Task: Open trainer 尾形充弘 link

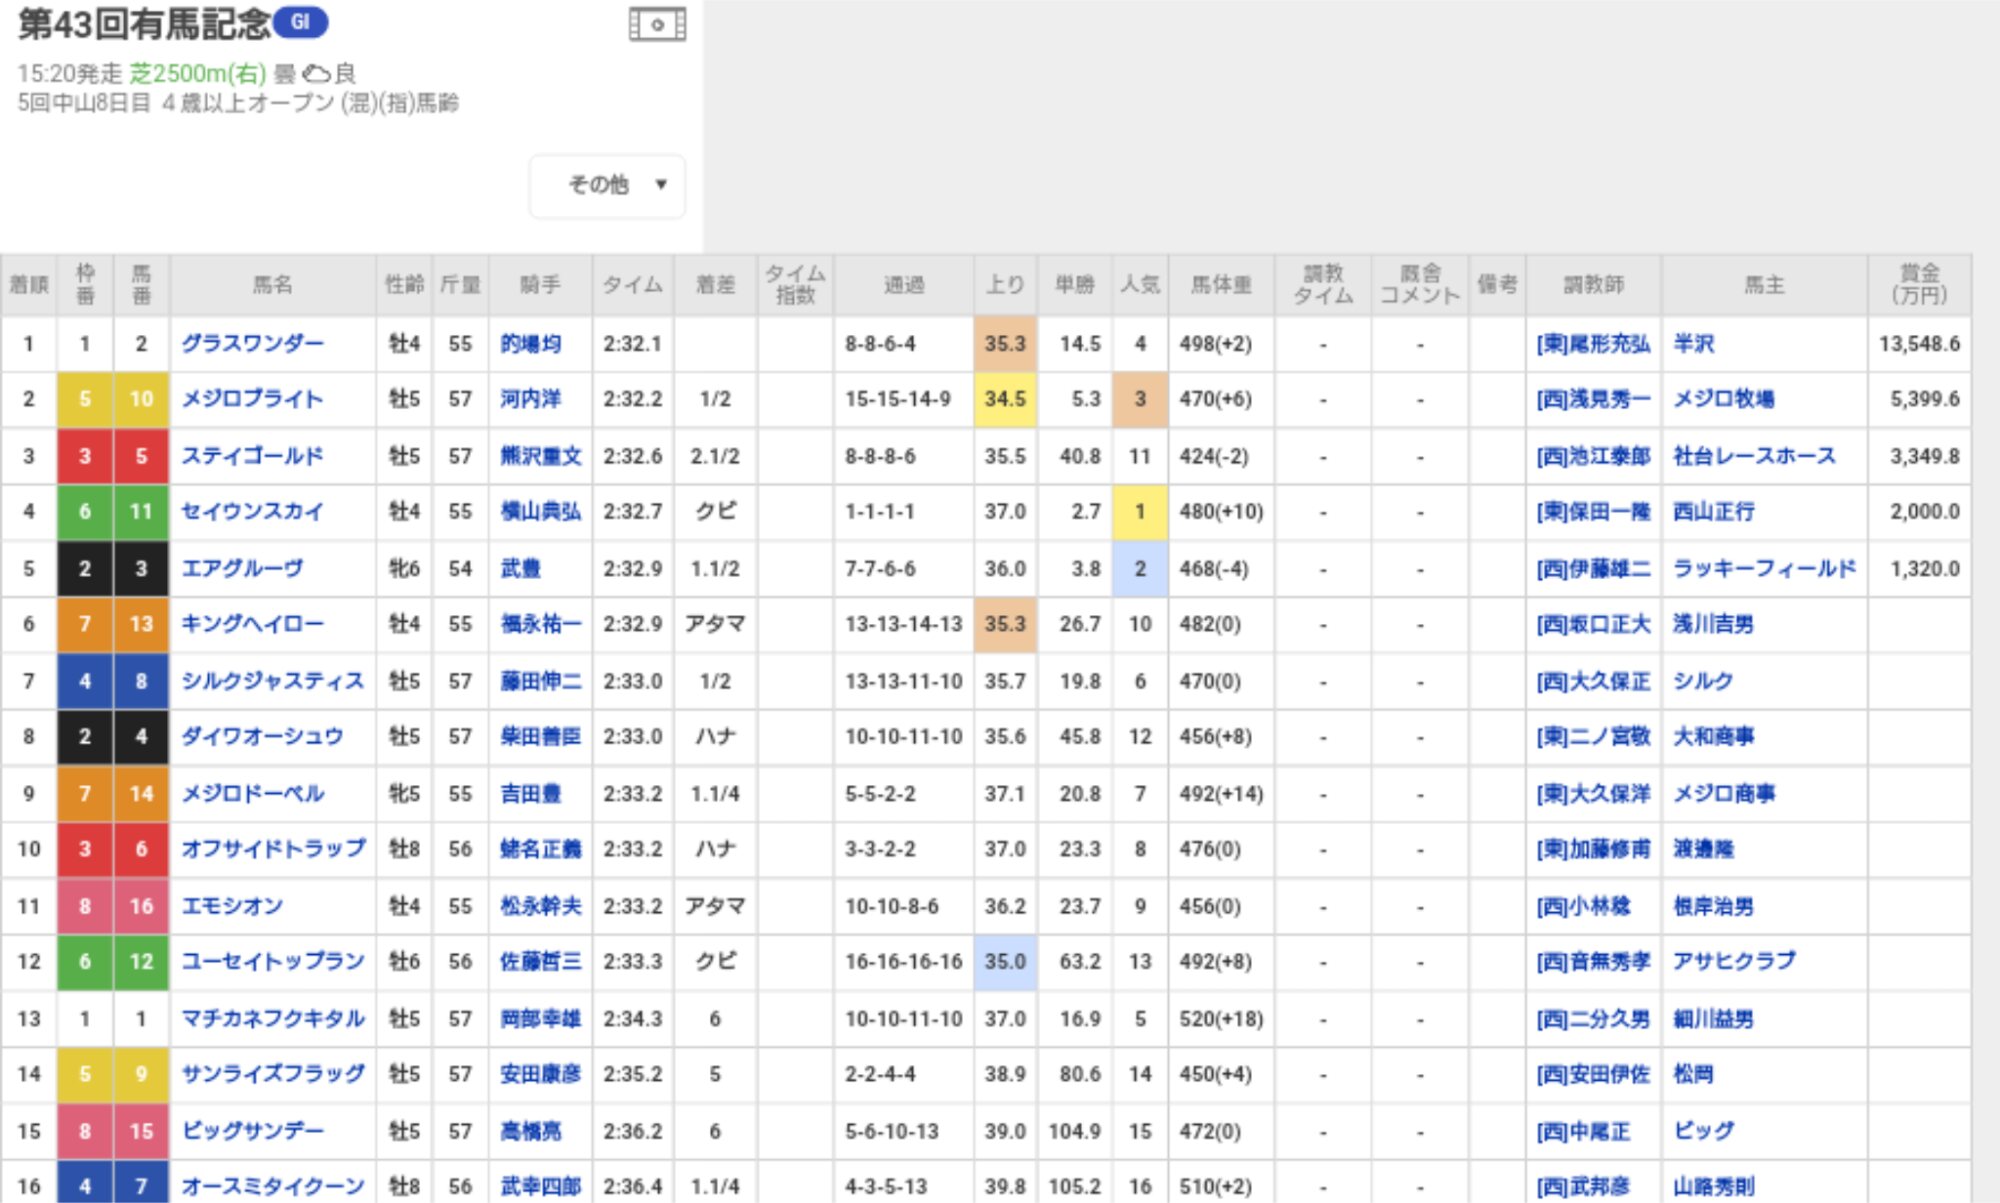Action: [1593, 344]
